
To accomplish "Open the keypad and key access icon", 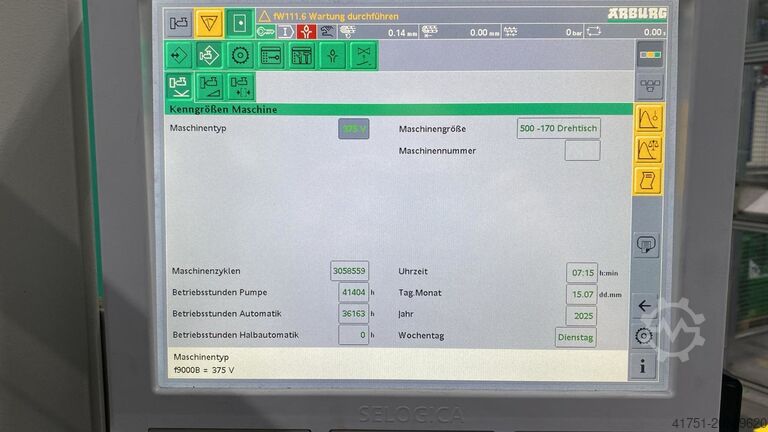I will 271,55.
